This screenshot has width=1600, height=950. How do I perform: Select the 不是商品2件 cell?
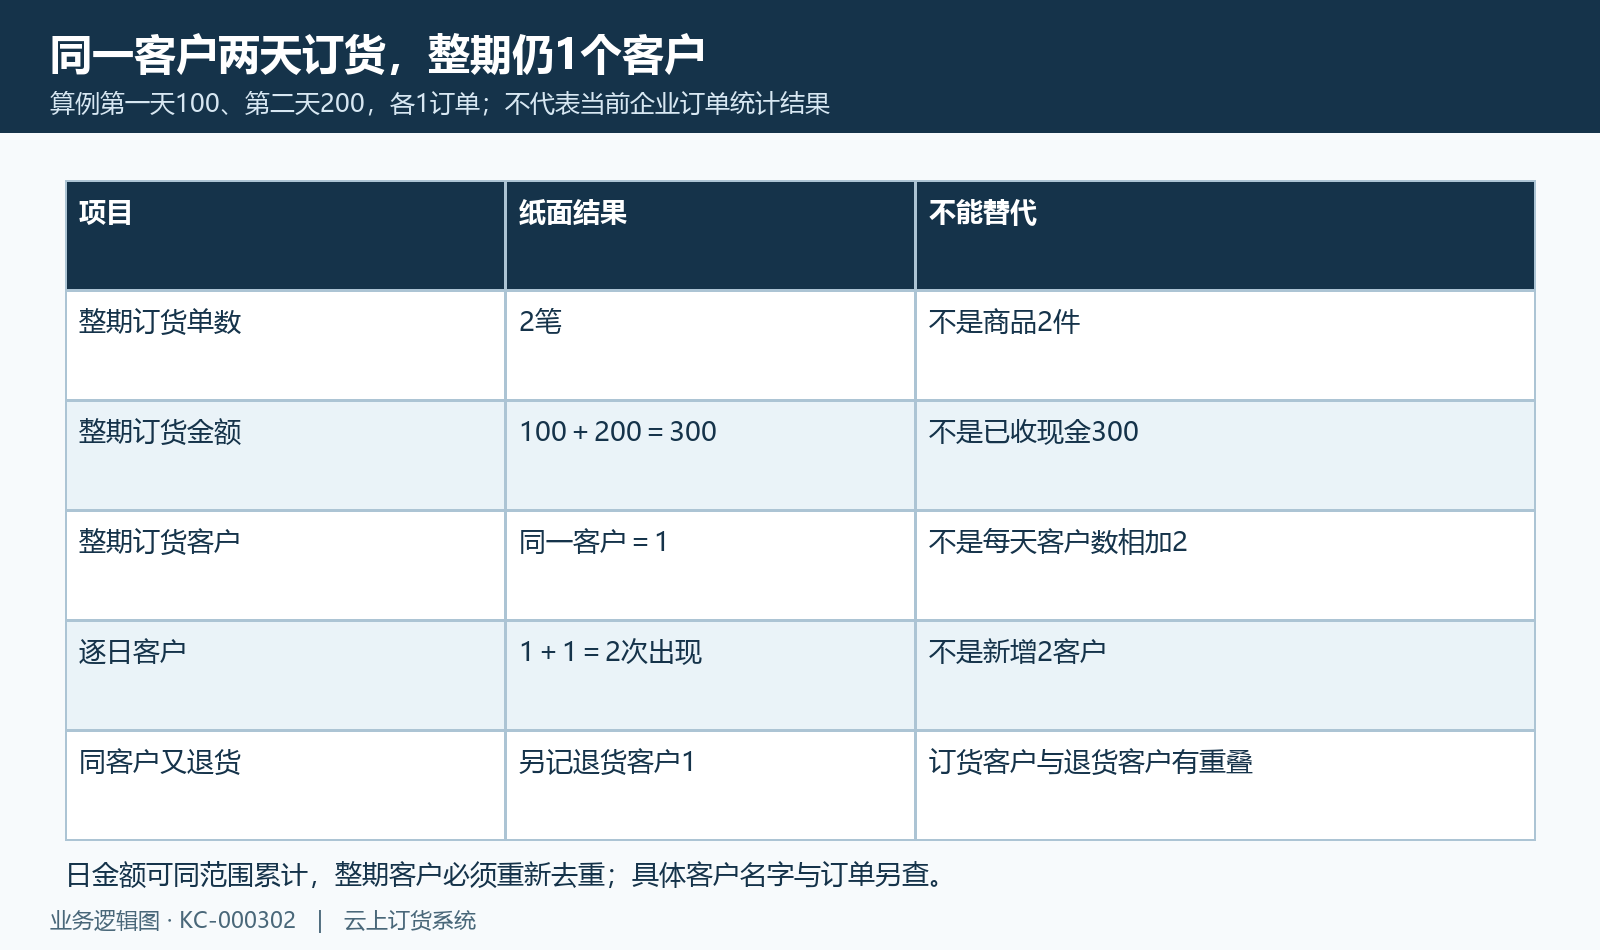click(1225, 346)
